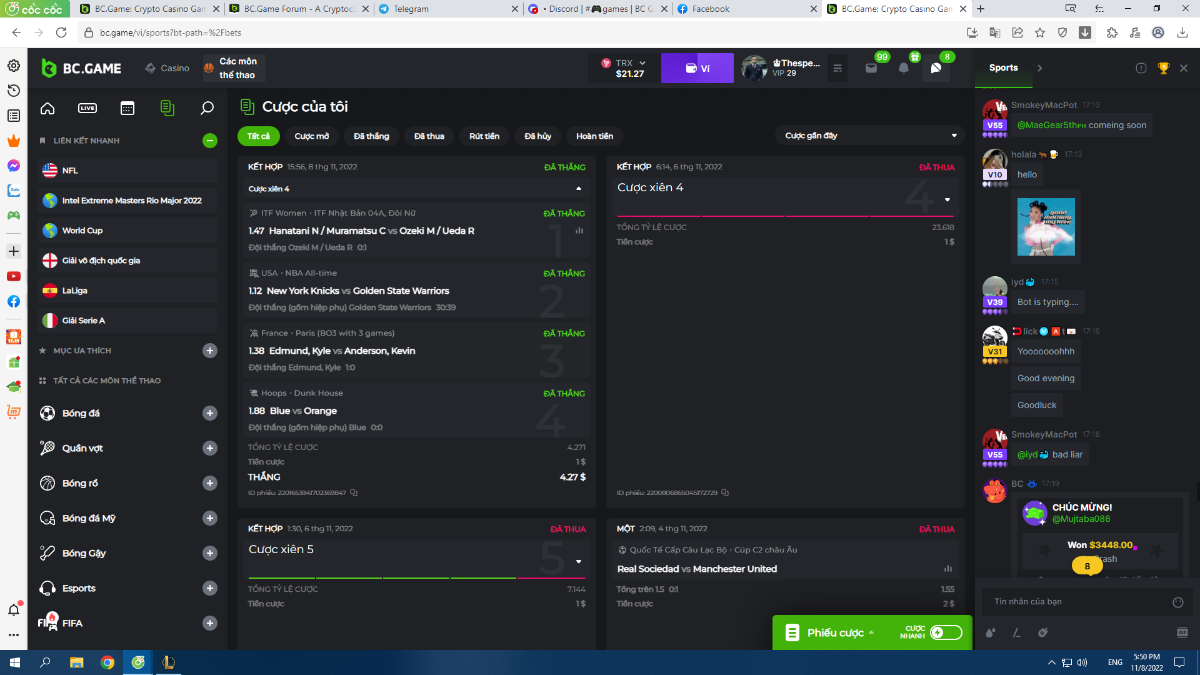Open the search magnifier in sports navigation

207,108
